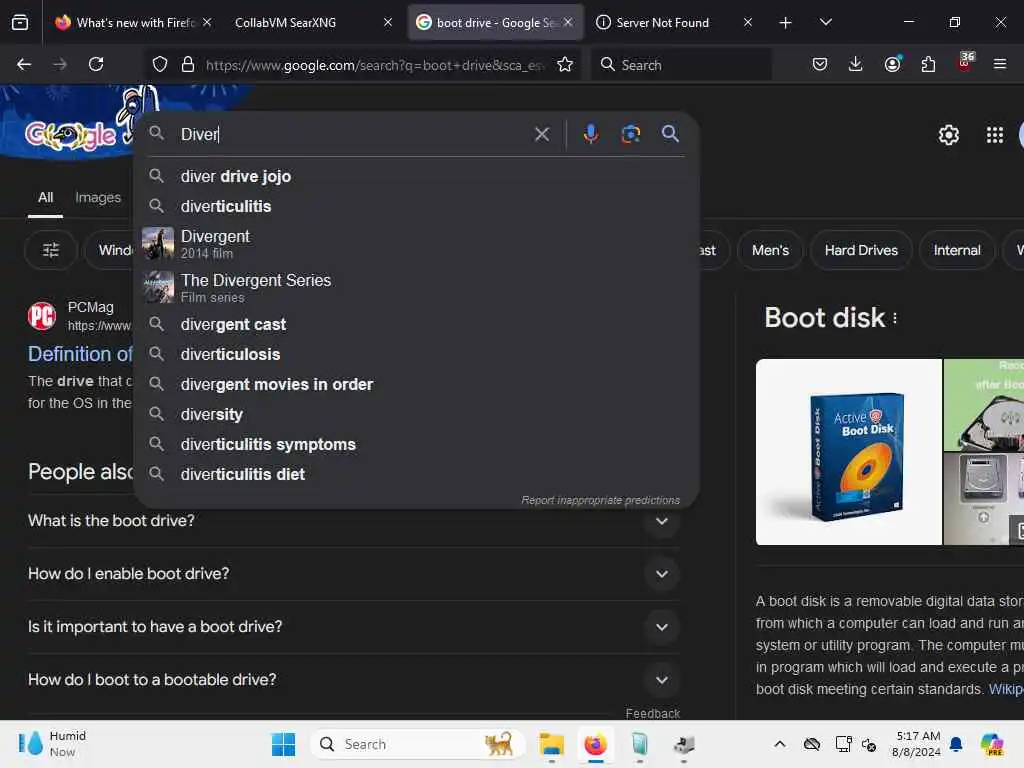This screenshot has width=1024, height=768.
Task: Open Google apps grid
Action: [995, 135]
